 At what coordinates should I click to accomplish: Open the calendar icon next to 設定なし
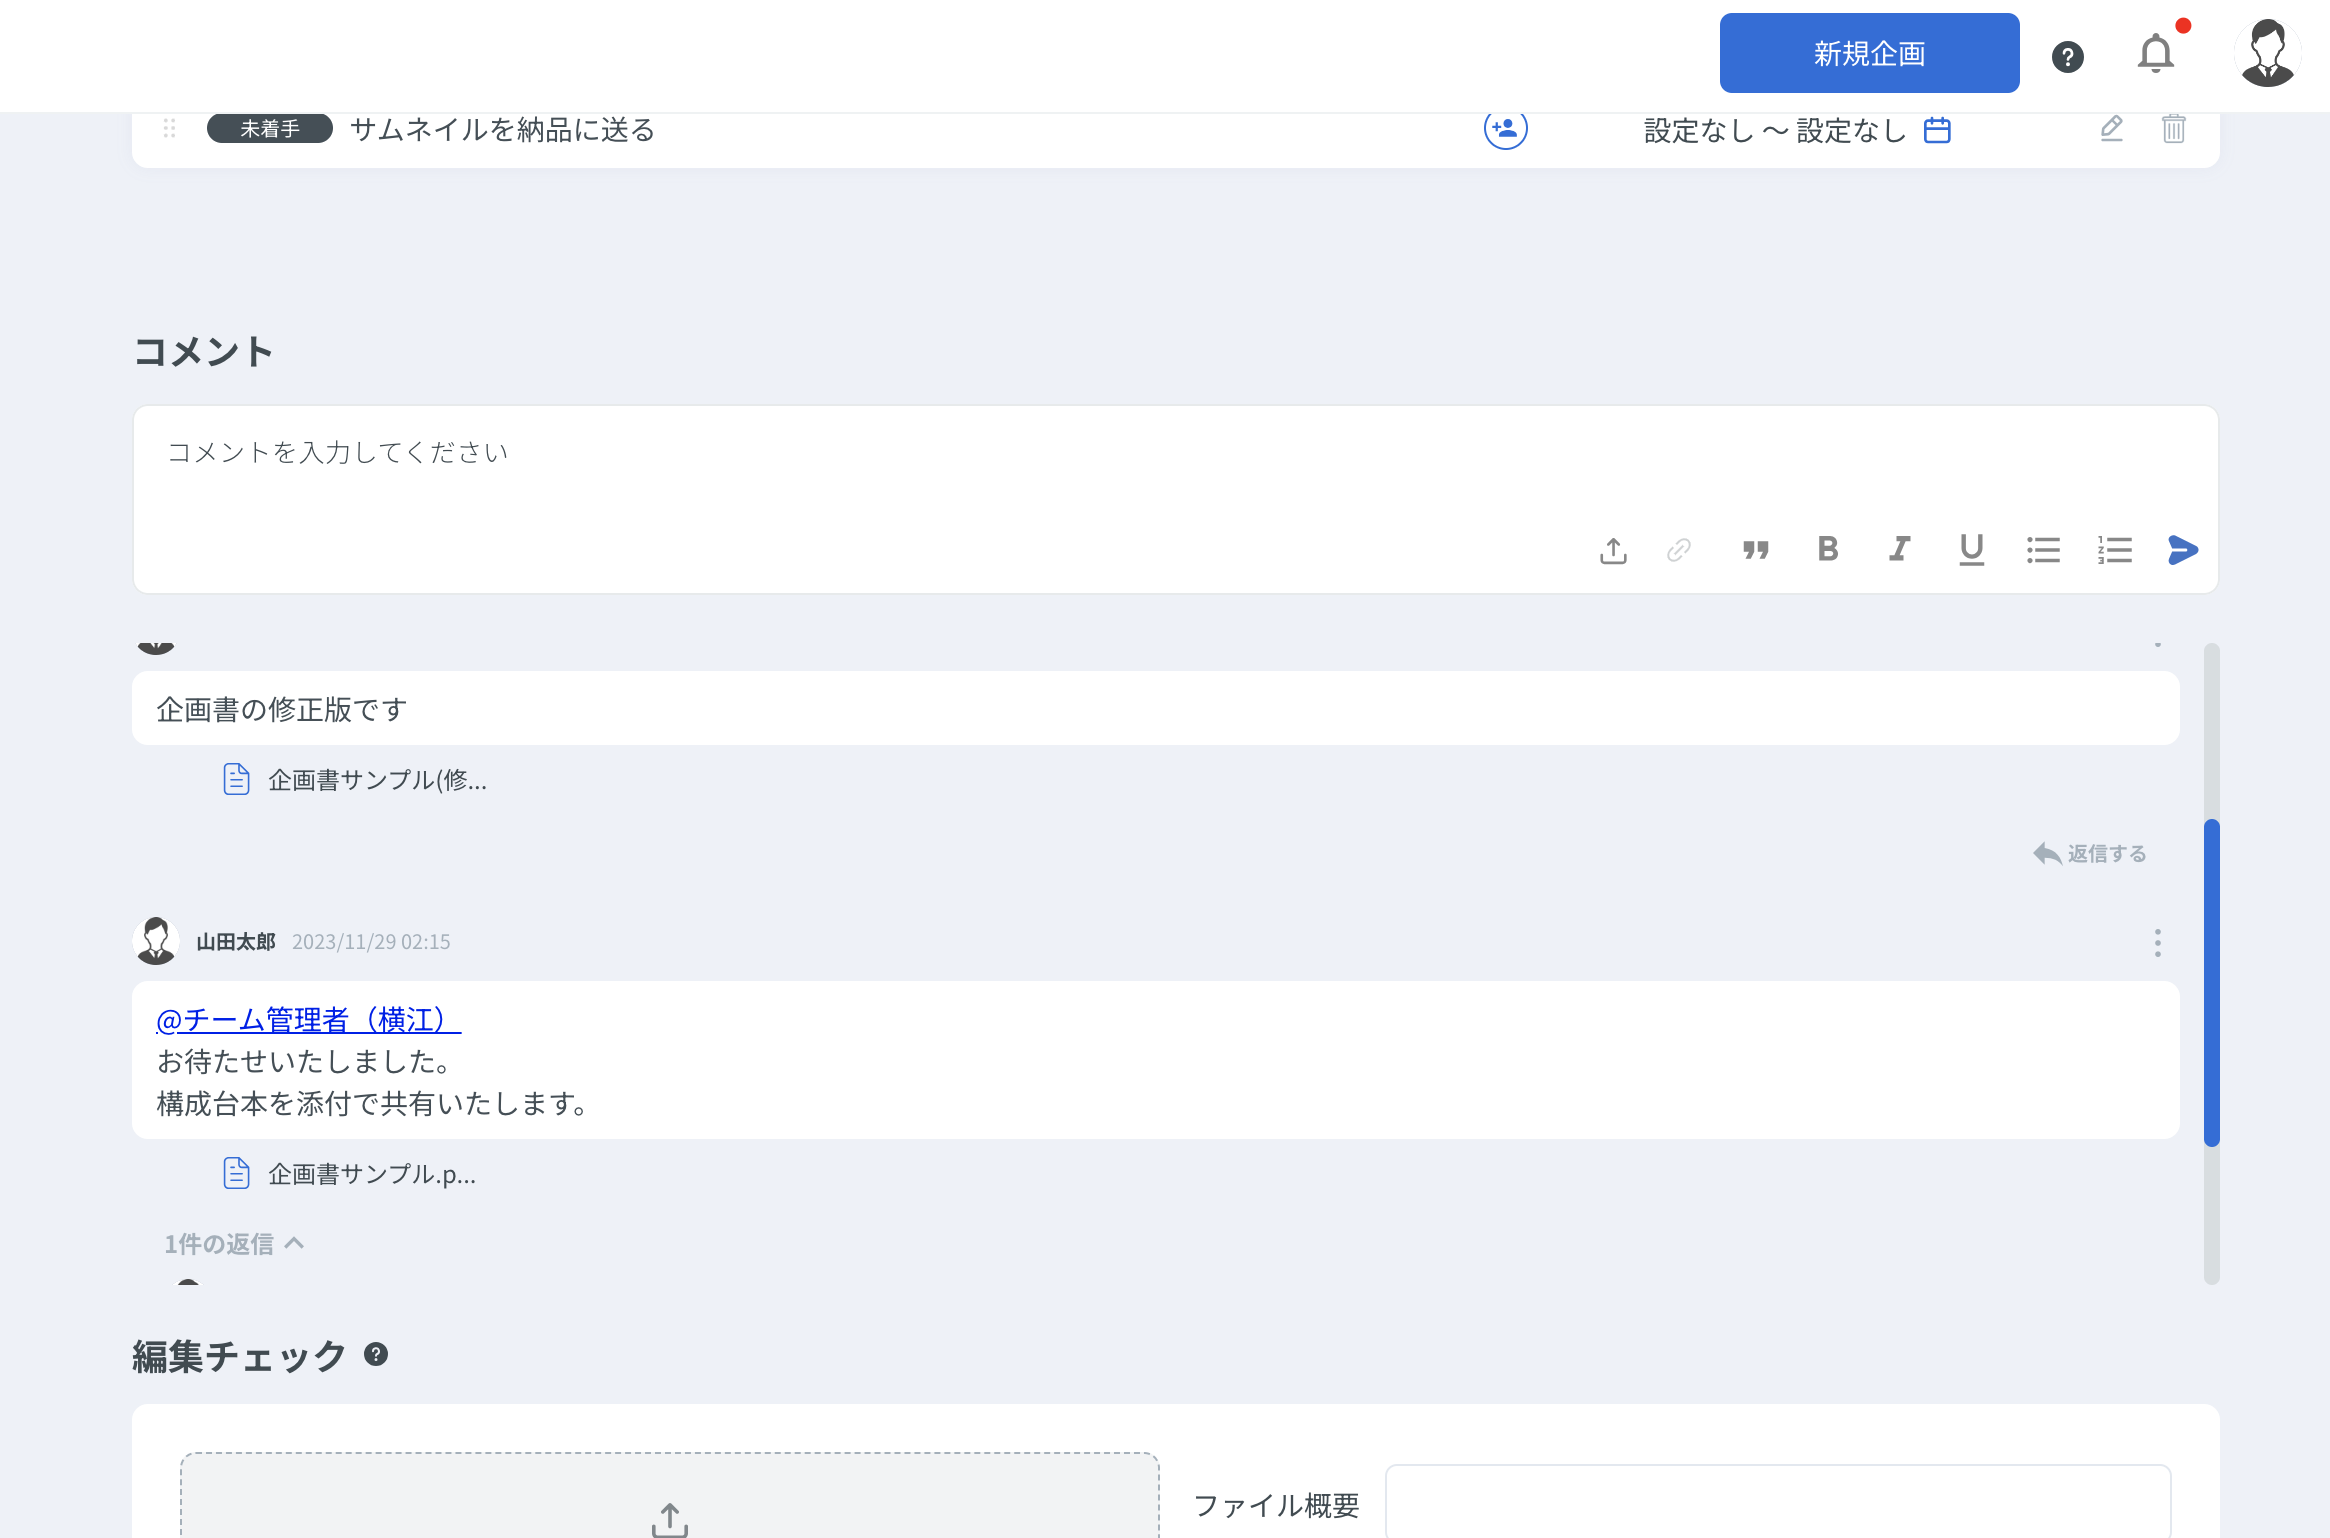coord(1937,130)
